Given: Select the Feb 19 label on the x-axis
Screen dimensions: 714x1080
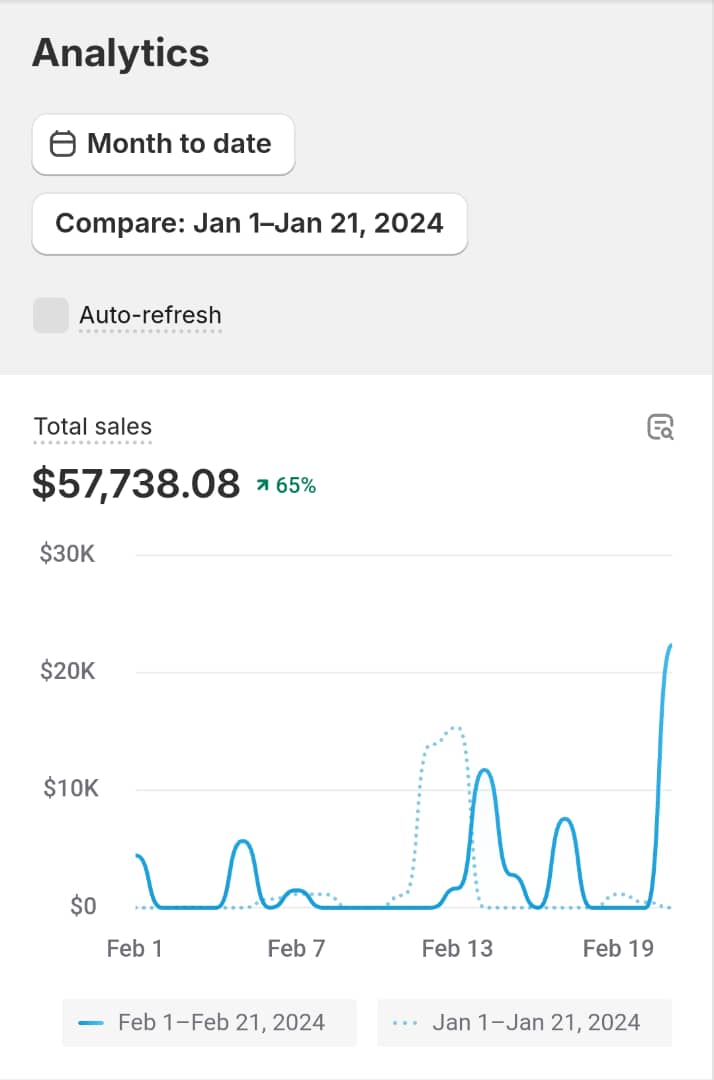Looking at the screenshot, I should [618, 948].
